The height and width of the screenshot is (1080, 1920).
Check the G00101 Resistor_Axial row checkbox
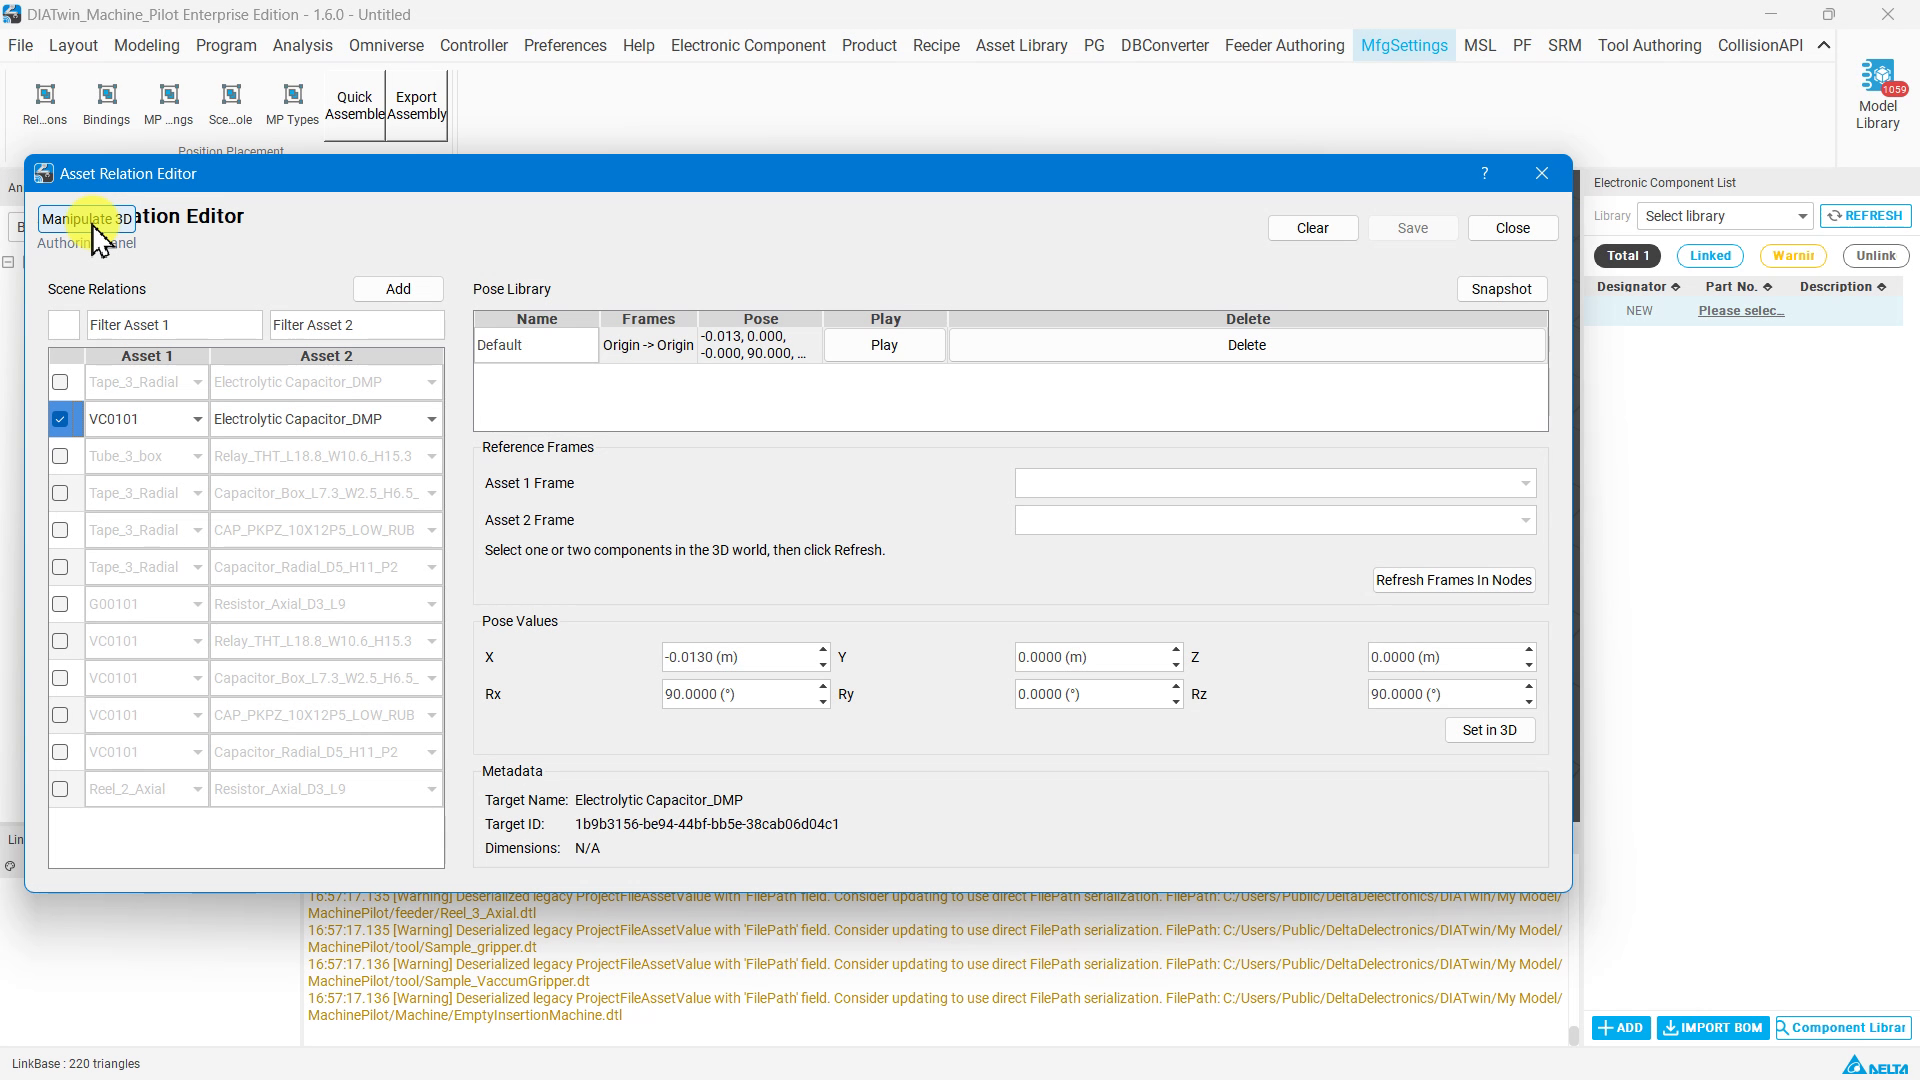pyautogui.click(x=60, y=604)
